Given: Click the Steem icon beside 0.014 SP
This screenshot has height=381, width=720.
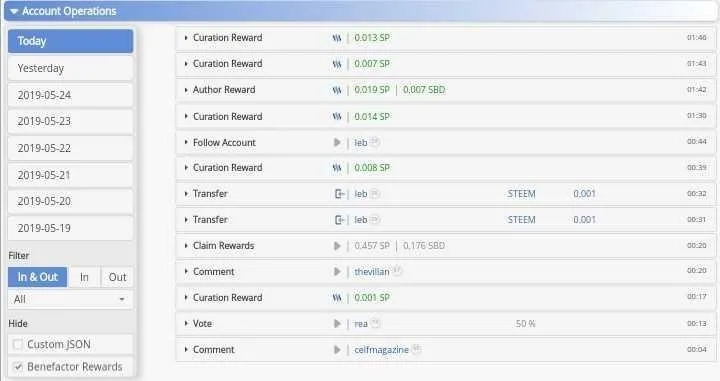Looking at the screenshot, I should click(337, 117).
